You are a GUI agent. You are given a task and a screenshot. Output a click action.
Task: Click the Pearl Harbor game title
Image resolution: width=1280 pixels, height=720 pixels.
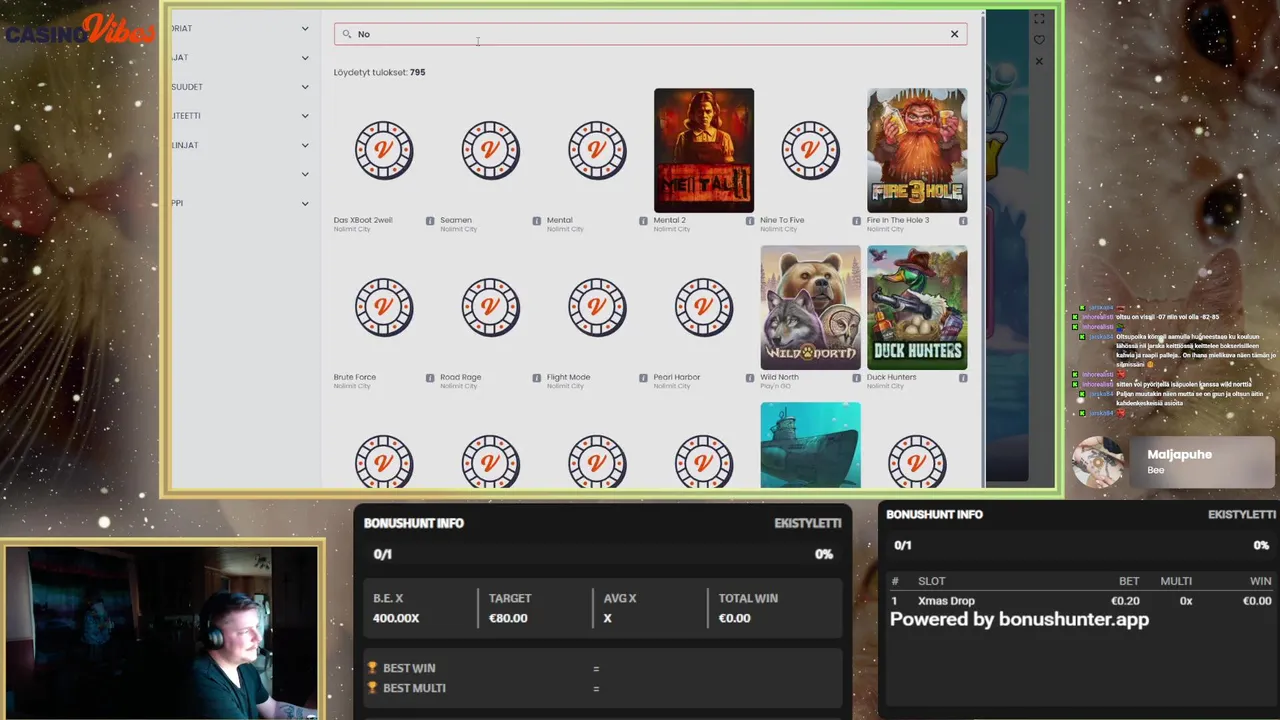tap(677, 377)
